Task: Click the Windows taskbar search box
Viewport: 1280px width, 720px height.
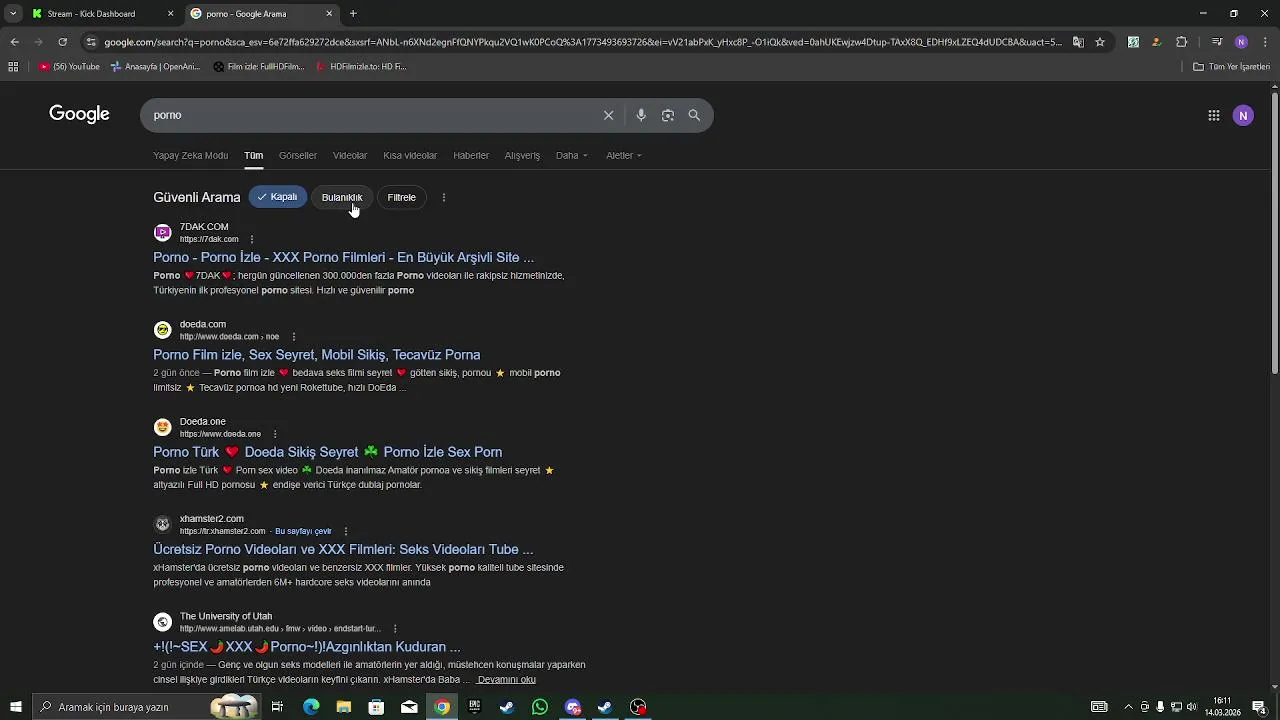Action: pos(147,707)
